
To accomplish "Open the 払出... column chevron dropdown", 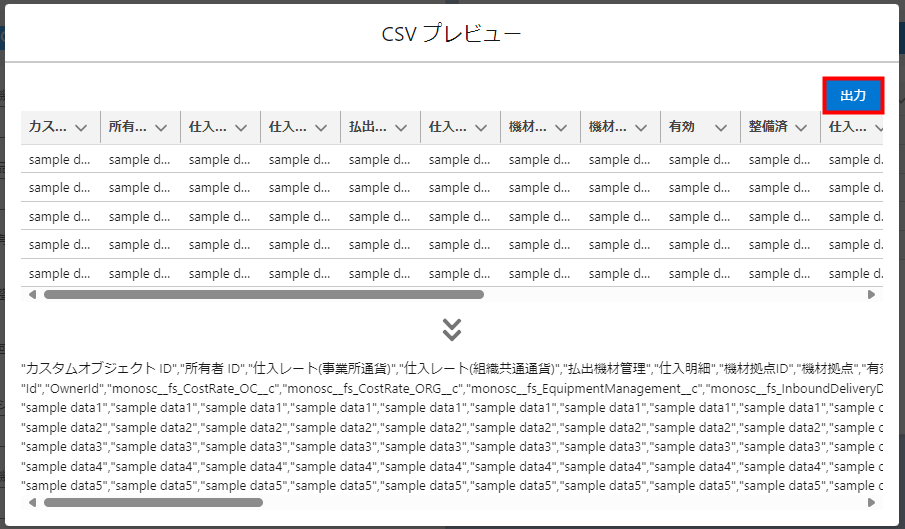I will (x=401, y=128).
